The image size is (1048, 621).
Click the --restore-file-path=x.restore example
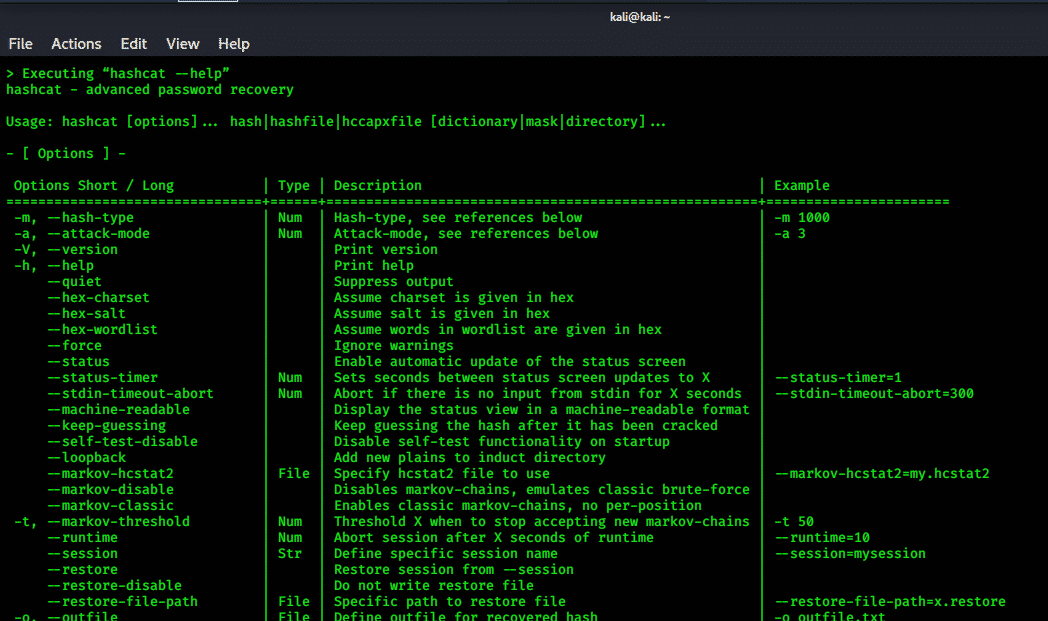point(890,602)
